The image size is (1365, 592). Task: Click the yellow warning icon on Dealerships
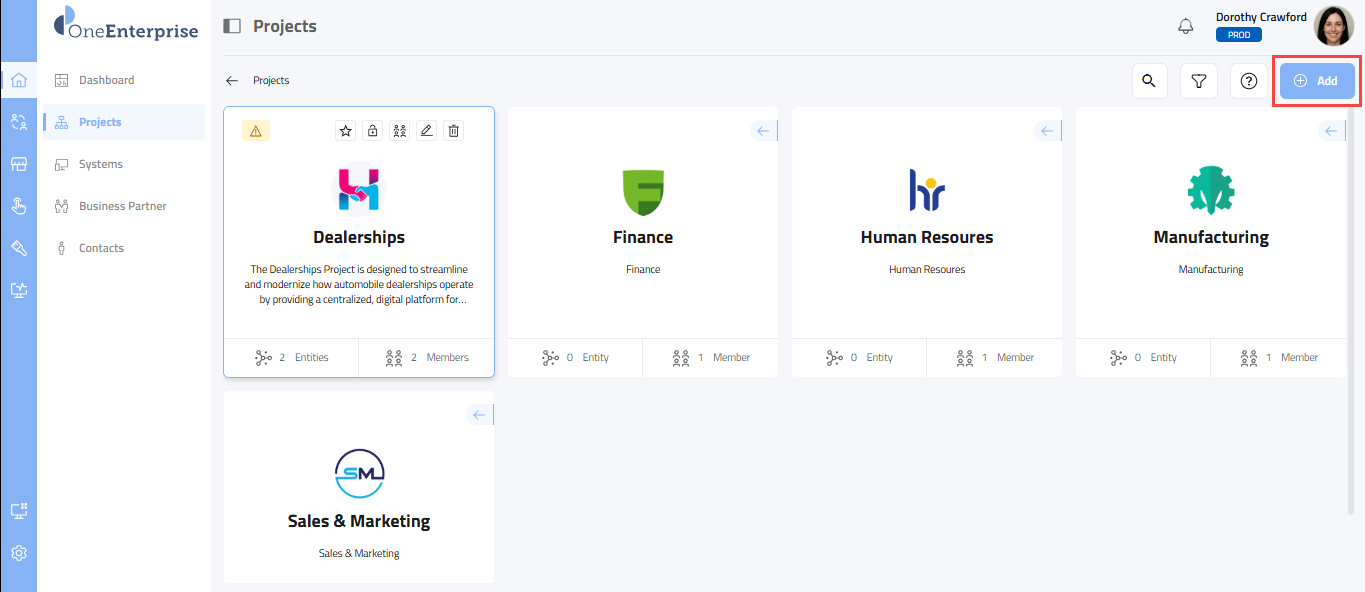tap(255, 130)
